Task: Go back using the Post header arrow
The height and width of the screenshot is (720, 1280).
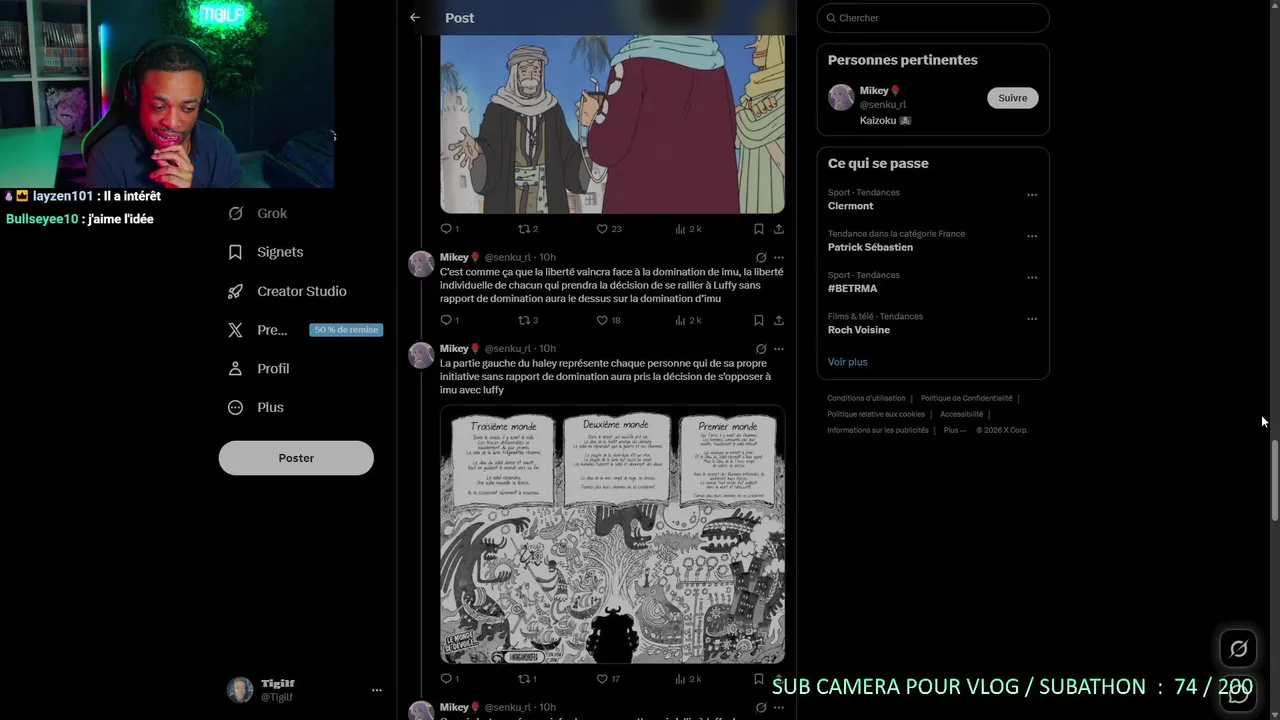Action: click(x=415, y=17)
